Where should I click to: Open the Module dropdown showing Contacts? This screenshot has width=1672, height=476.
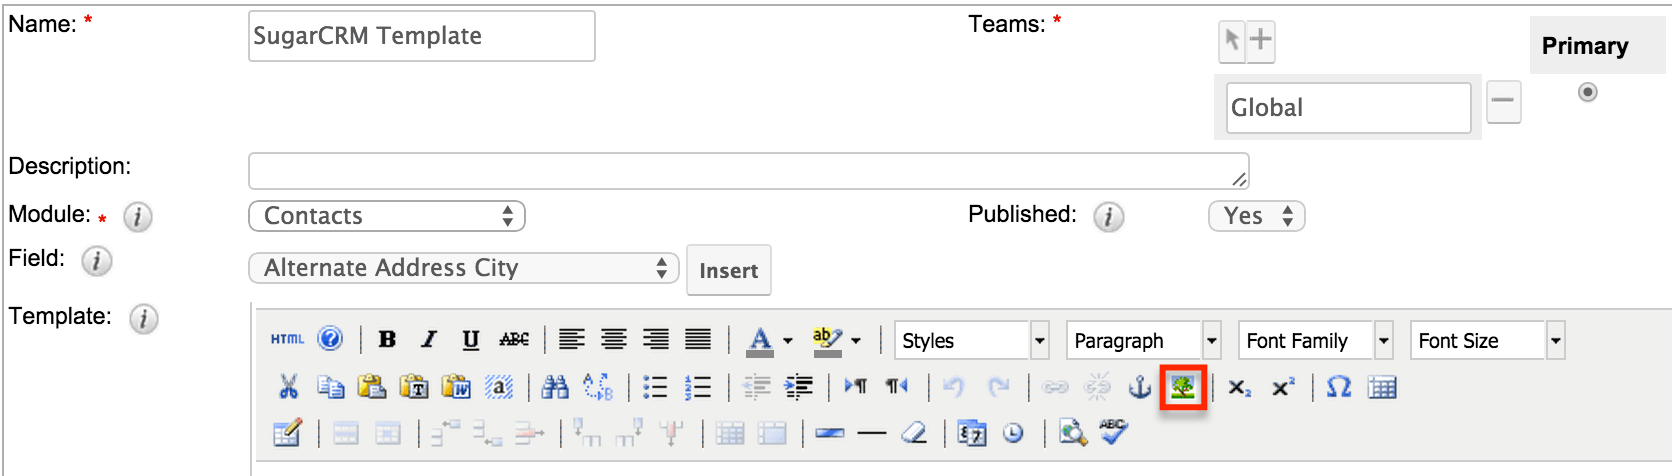point(387,216)
